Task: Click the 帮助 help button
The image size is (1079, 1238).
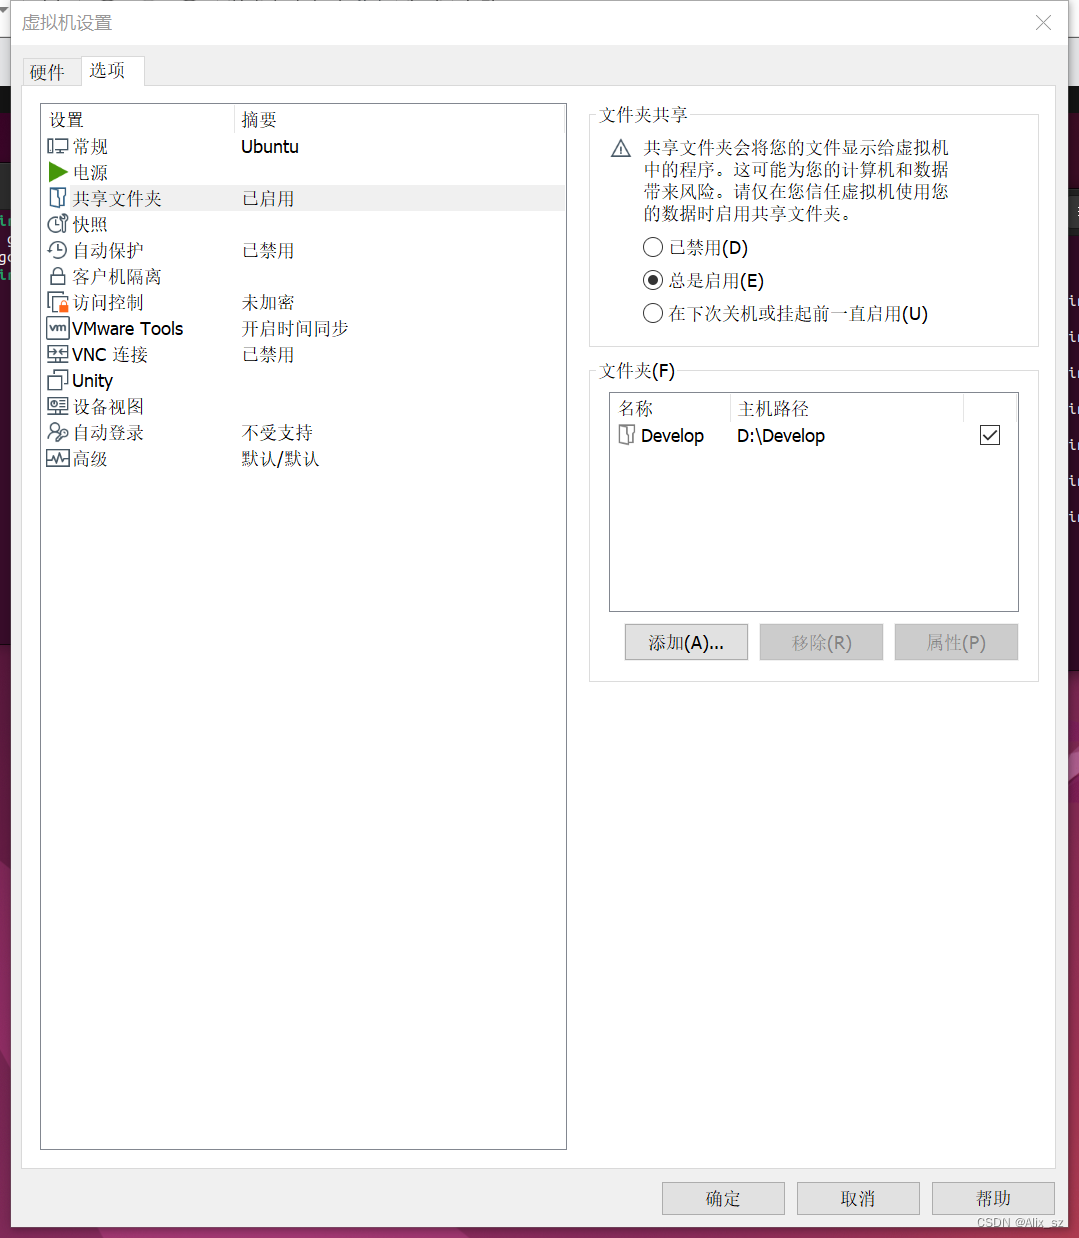Action: click(x=993, y=1198)
